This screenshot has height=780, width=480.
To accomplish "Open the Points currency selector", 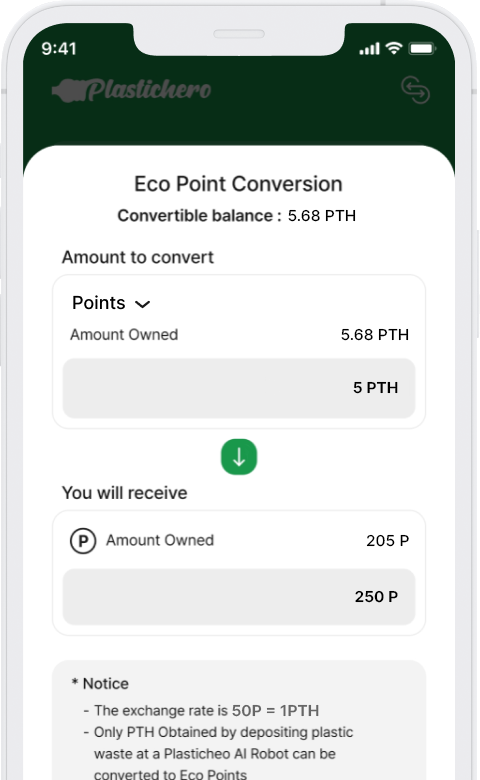I will [111, 303].
